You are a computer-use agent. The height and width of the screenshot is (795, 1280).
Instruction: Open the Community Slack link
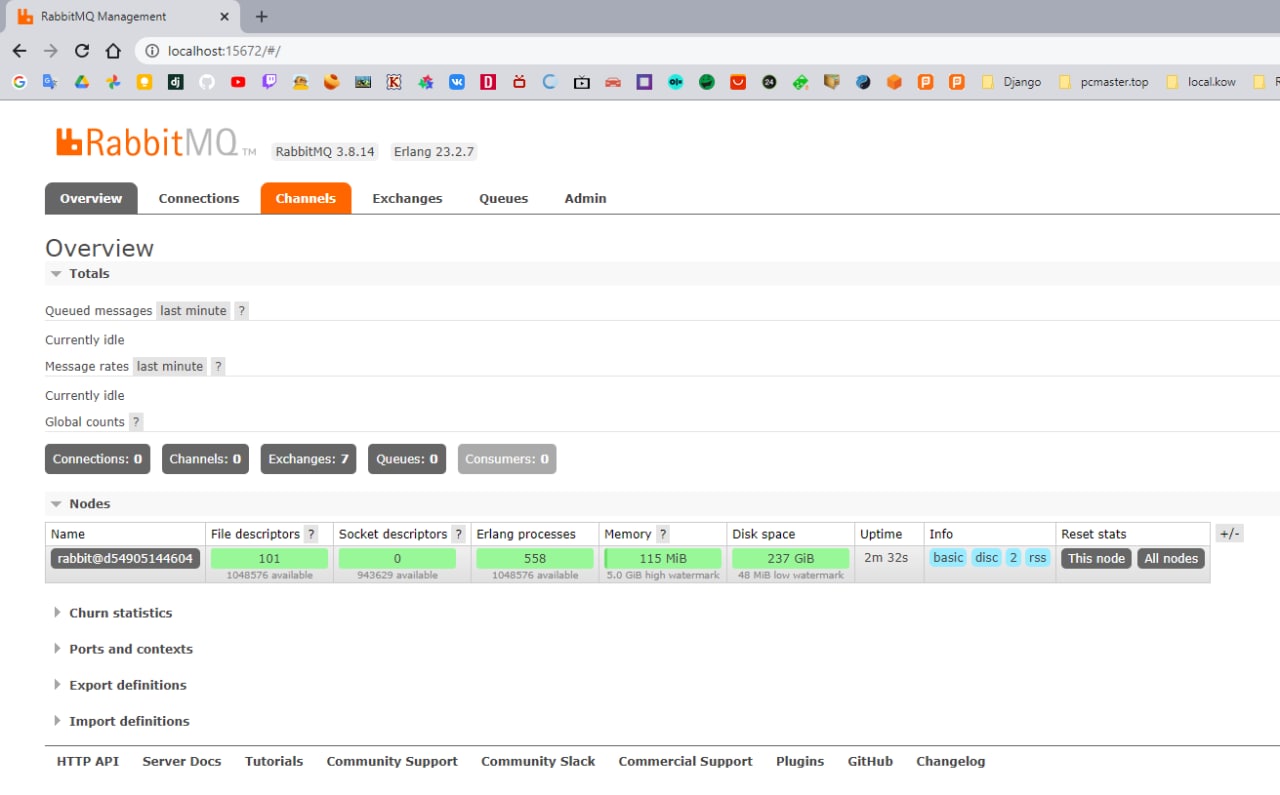click(x=538, y=761)
